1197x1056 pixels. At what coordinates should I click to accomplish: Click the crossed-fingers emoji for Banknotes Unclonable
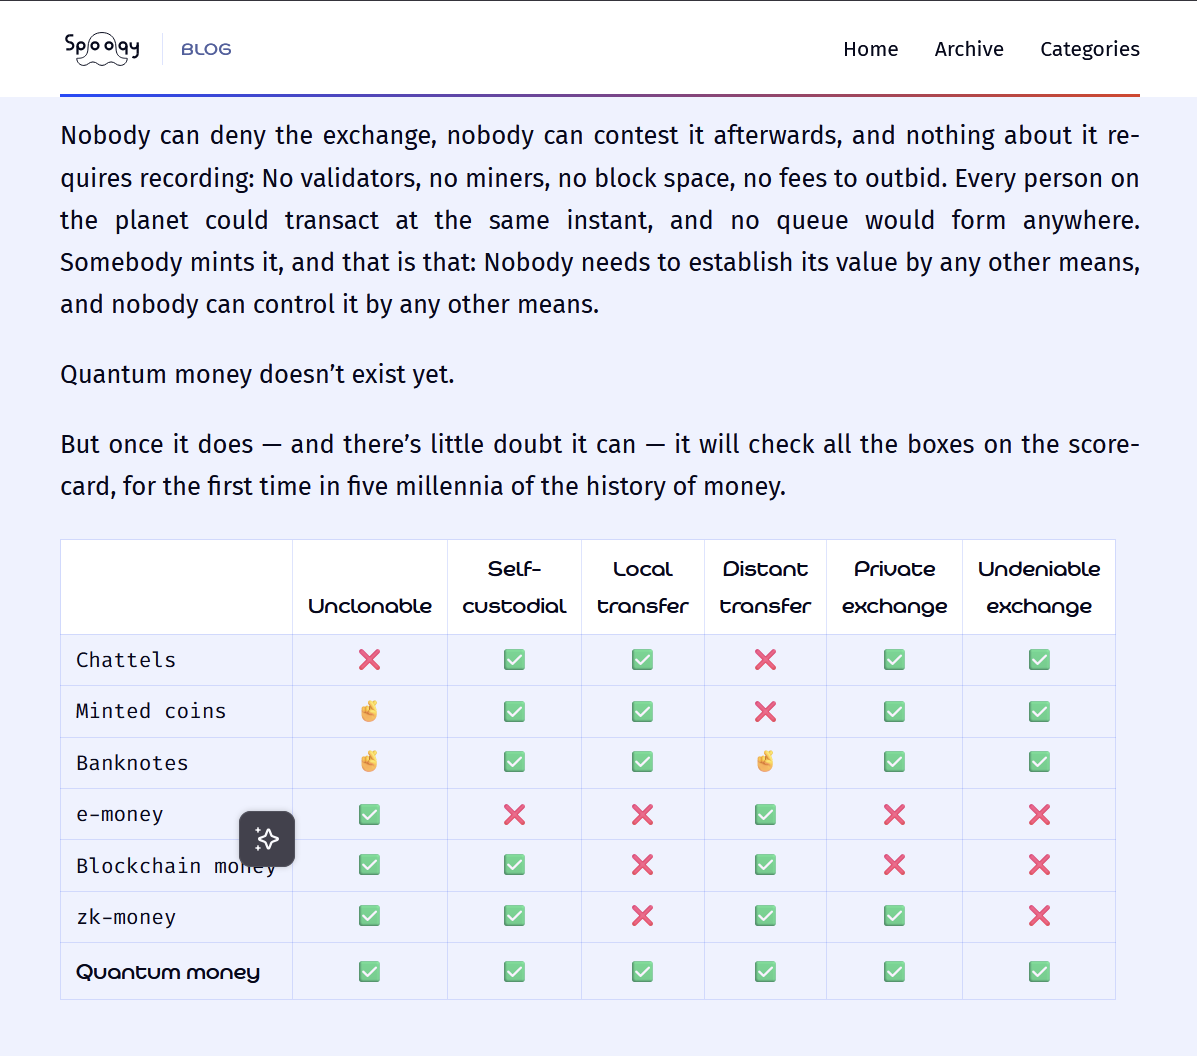(369, 761)
